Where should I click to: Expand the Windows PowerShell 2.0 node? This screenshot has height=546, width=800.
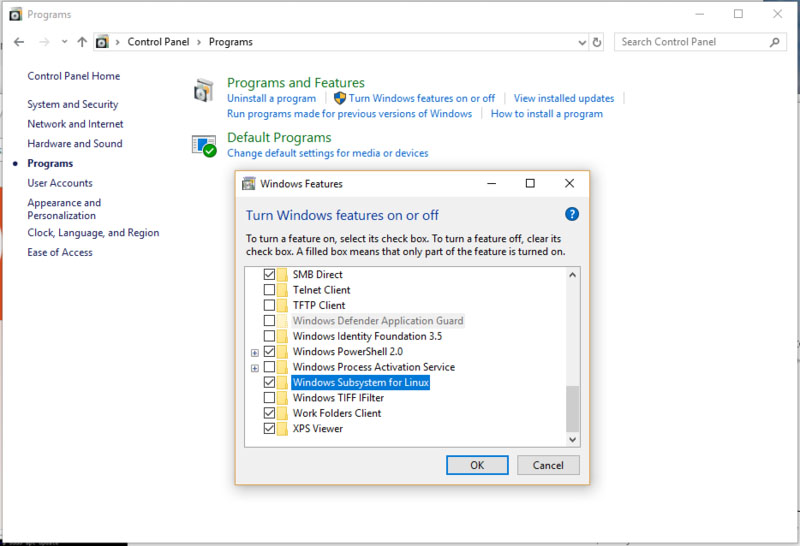255,352
